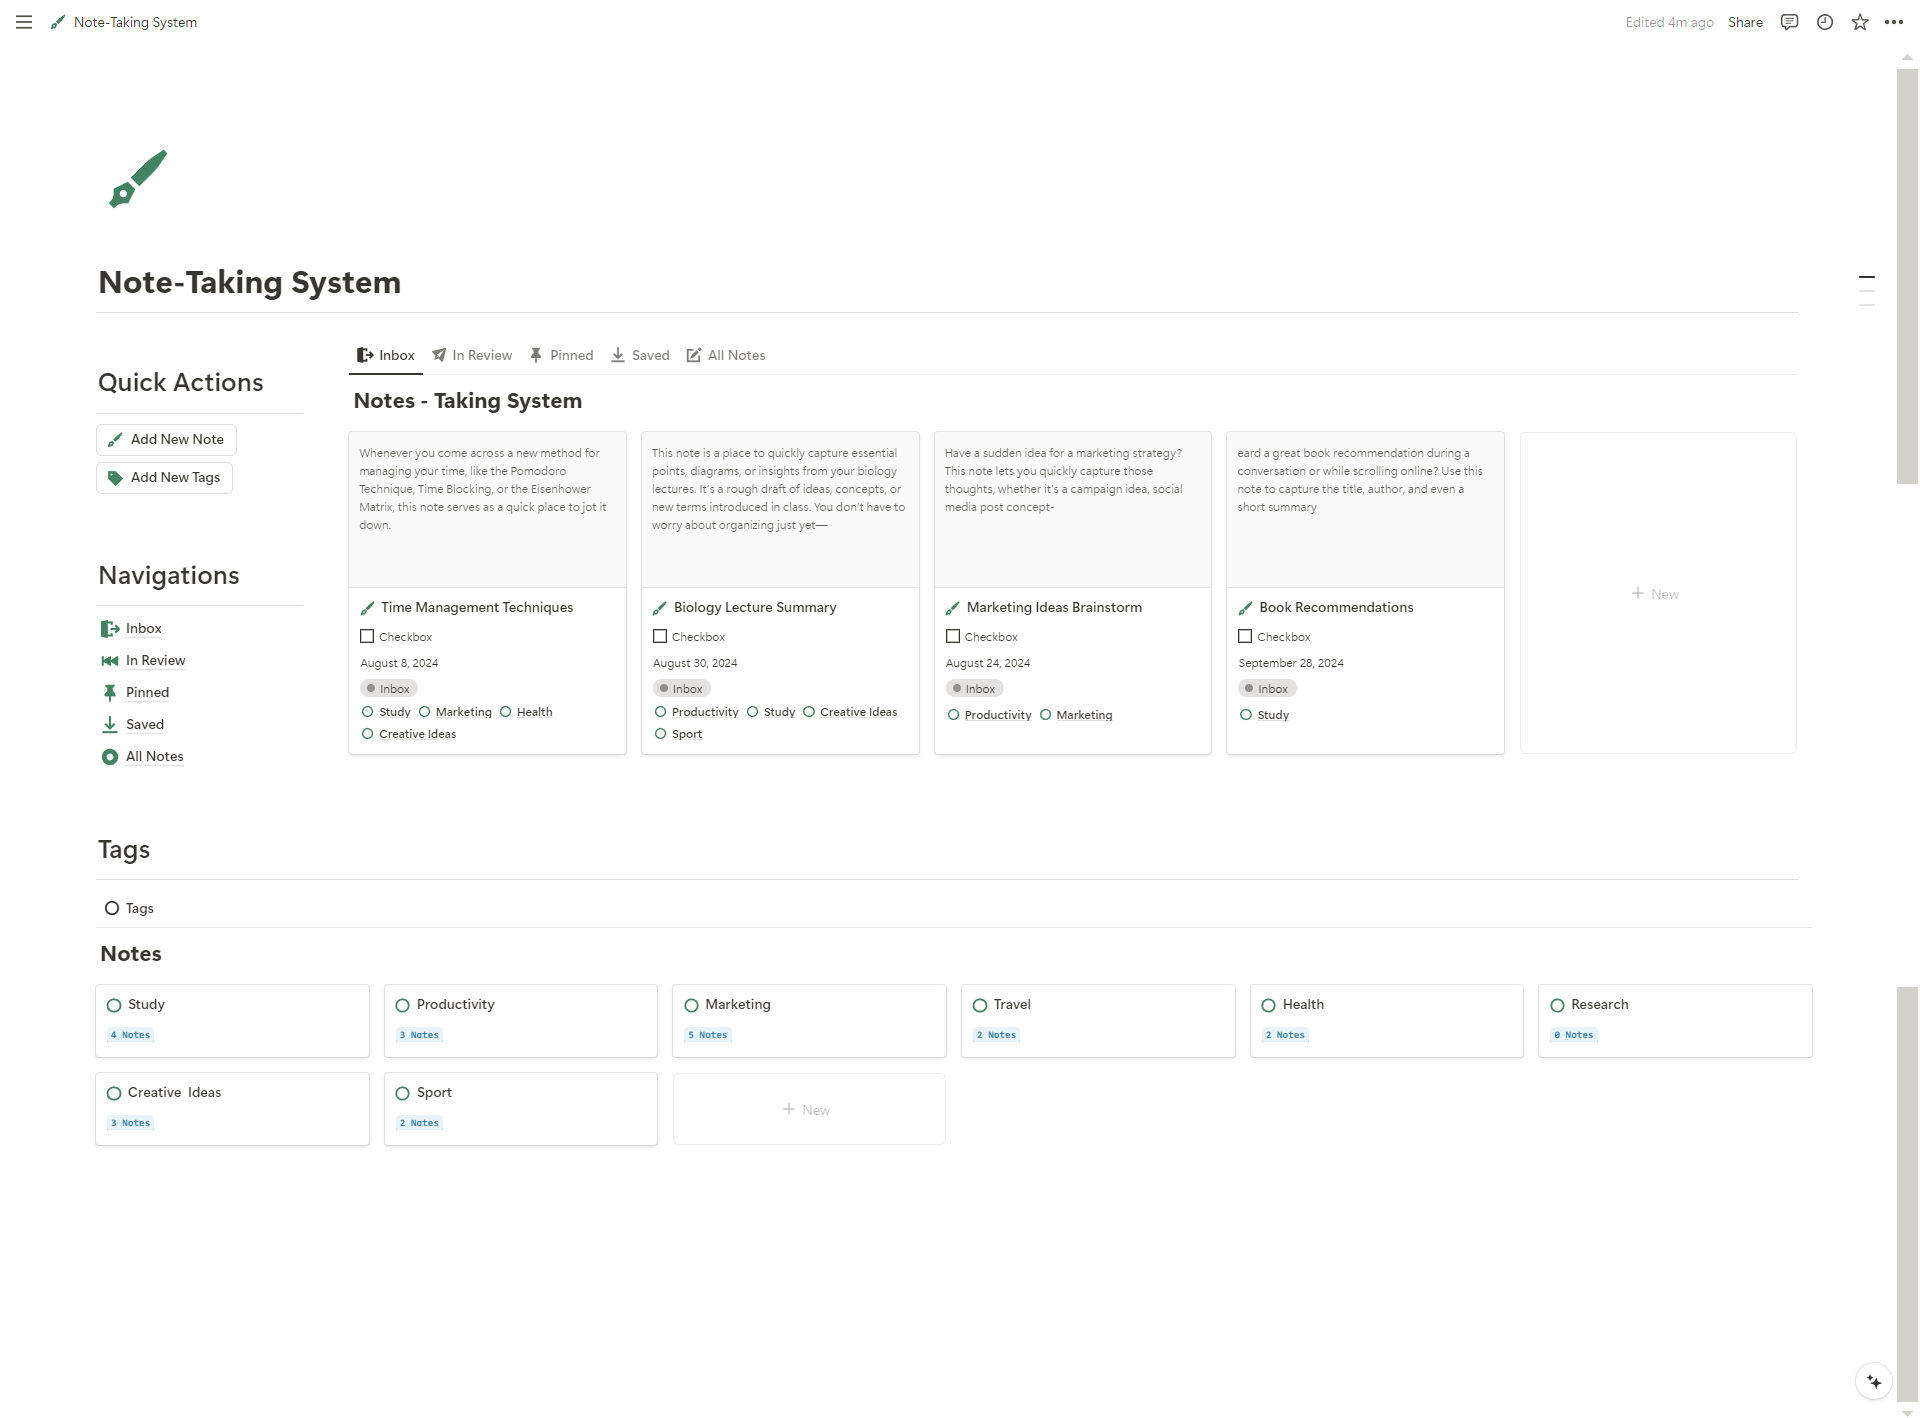Select the Health radio on Time Management card
This screenshot has width=1920, height=1418.
tap(506, 711)
